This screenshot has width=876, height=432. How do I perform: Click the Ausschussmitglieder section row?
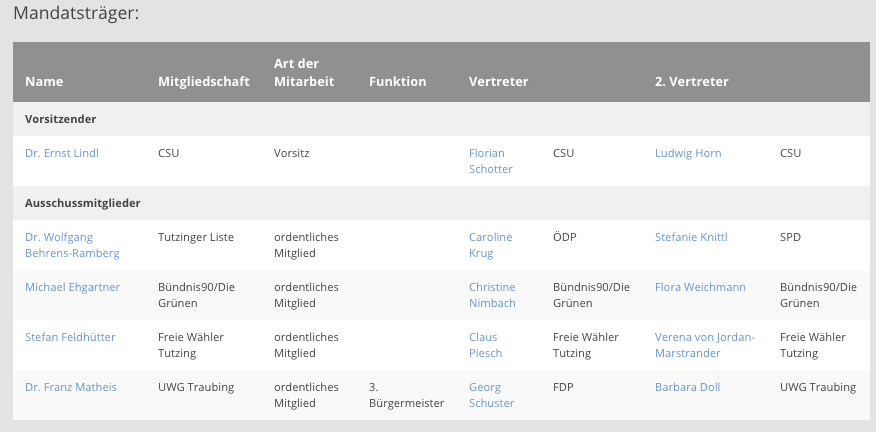coord(82,203)
